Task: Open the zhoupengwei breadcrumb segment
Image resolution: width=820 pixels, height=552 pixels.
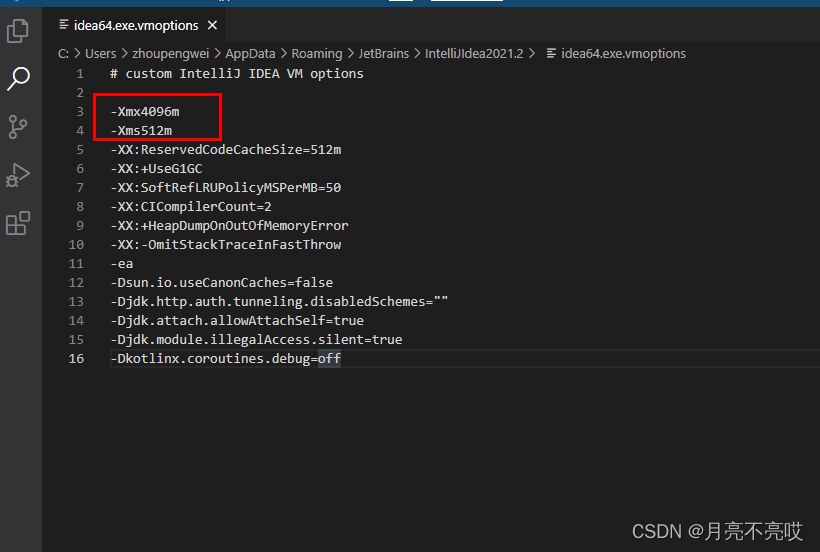Action: [x=170, y=53]
